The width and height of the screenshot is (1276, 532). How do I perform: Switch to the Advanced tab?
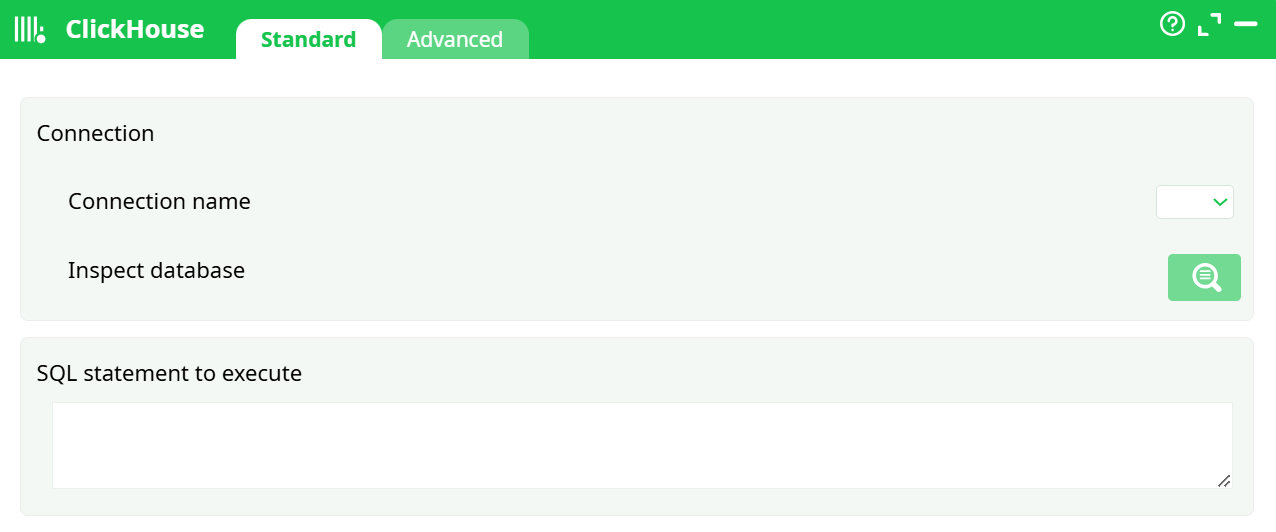[x=455, y=40]
